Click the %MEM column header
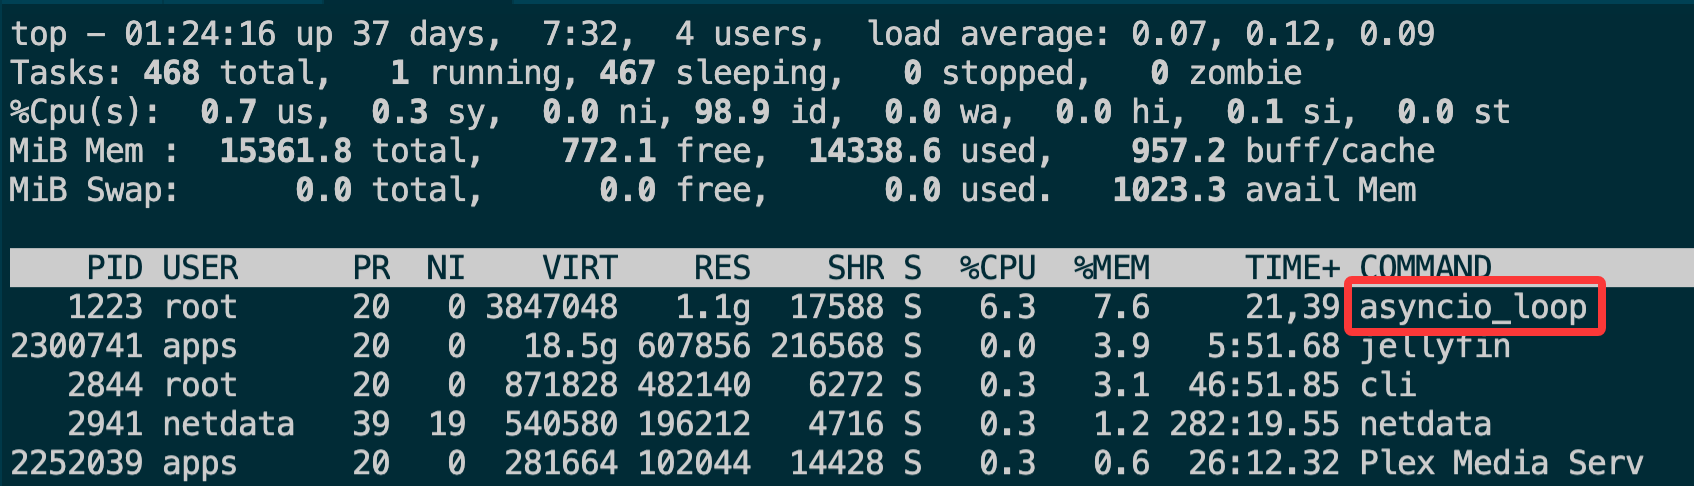Screen dimensions: 1694x486 tap(1112, 268)
